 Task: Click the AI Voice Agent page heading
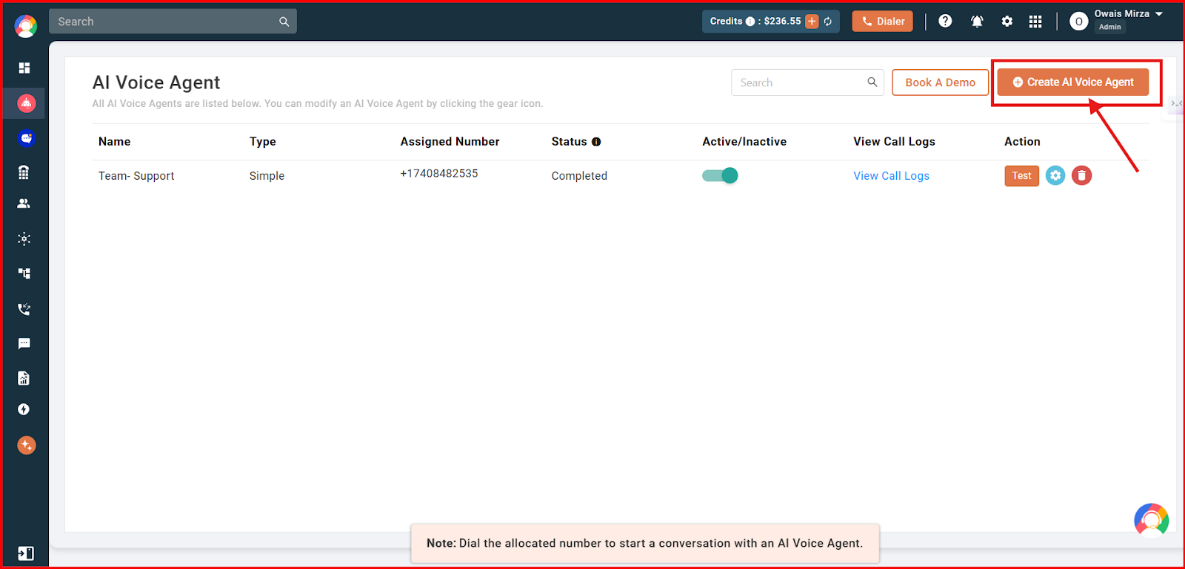(156, 82)
